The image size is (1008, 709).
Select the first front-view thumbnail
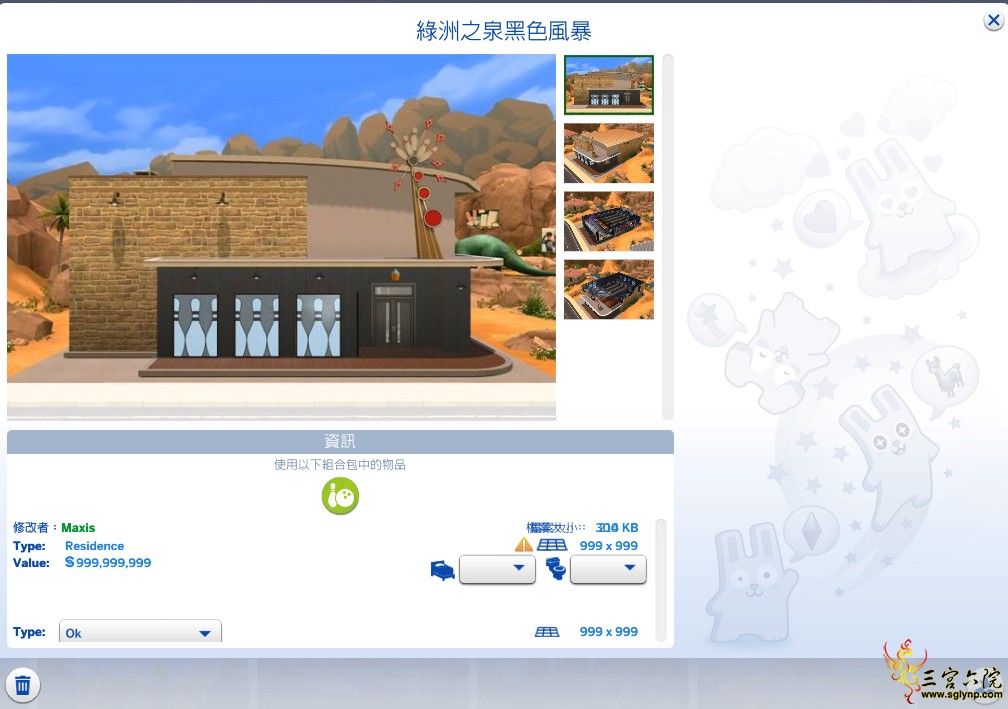coord(609,85)
